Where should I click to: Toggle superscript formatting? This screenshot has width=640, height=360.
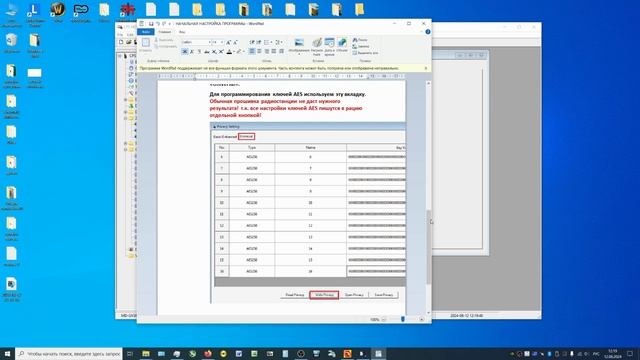221,51
